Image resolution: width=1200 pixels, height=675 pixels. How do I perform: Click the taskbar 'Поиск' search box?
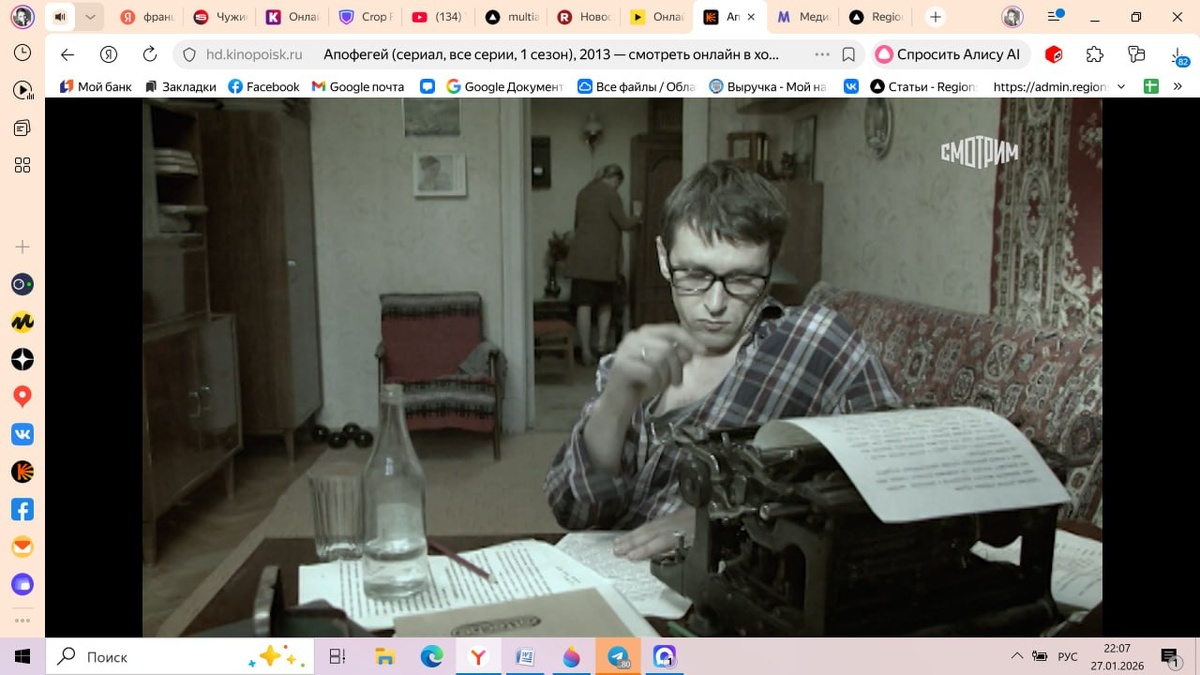(x=180, y=657)
